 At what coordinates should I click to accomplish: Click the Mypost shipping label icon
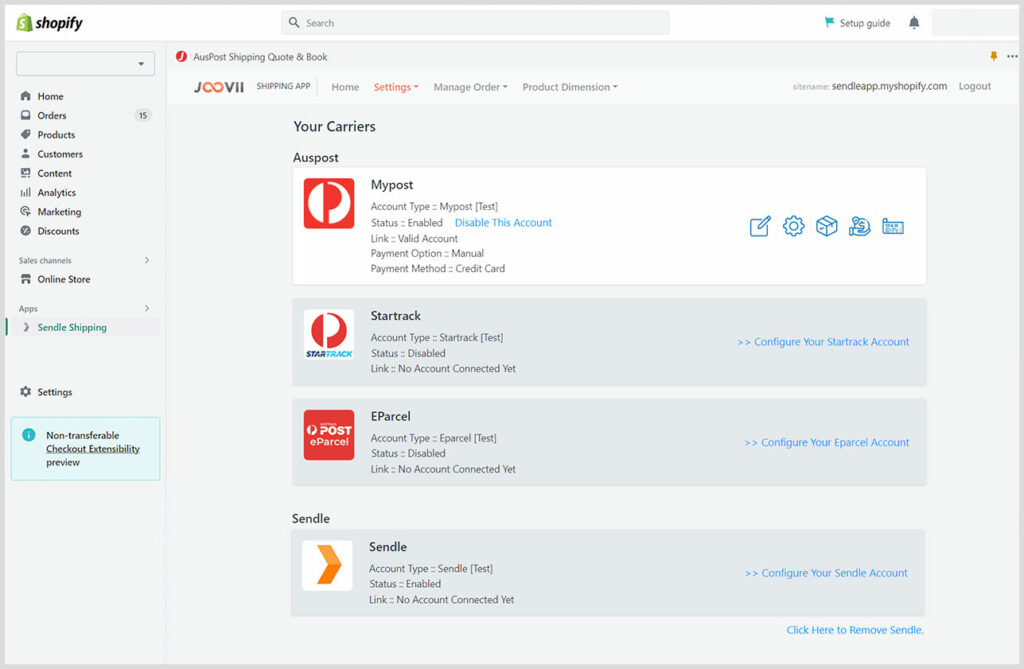click(893, 226)
